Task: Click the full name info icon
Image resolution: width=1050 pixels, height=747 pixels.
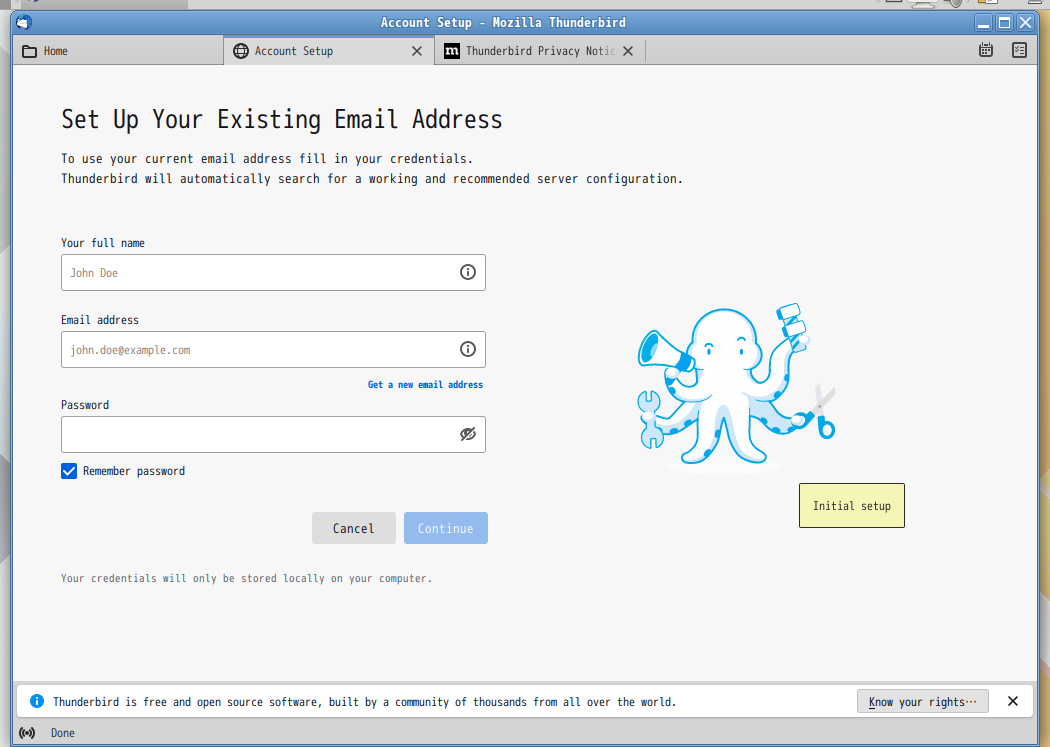Action: 467,272
